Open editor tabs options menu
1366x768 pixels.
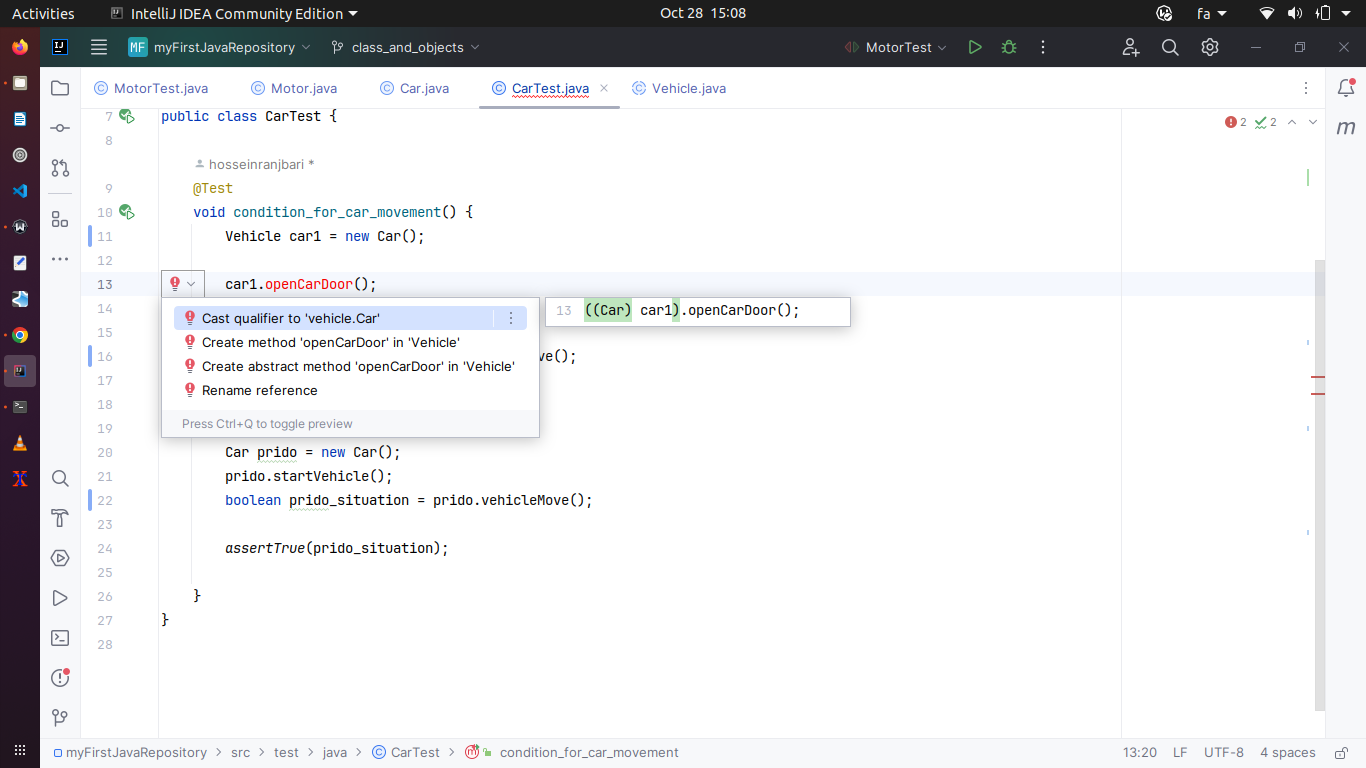pos(1306,88)
